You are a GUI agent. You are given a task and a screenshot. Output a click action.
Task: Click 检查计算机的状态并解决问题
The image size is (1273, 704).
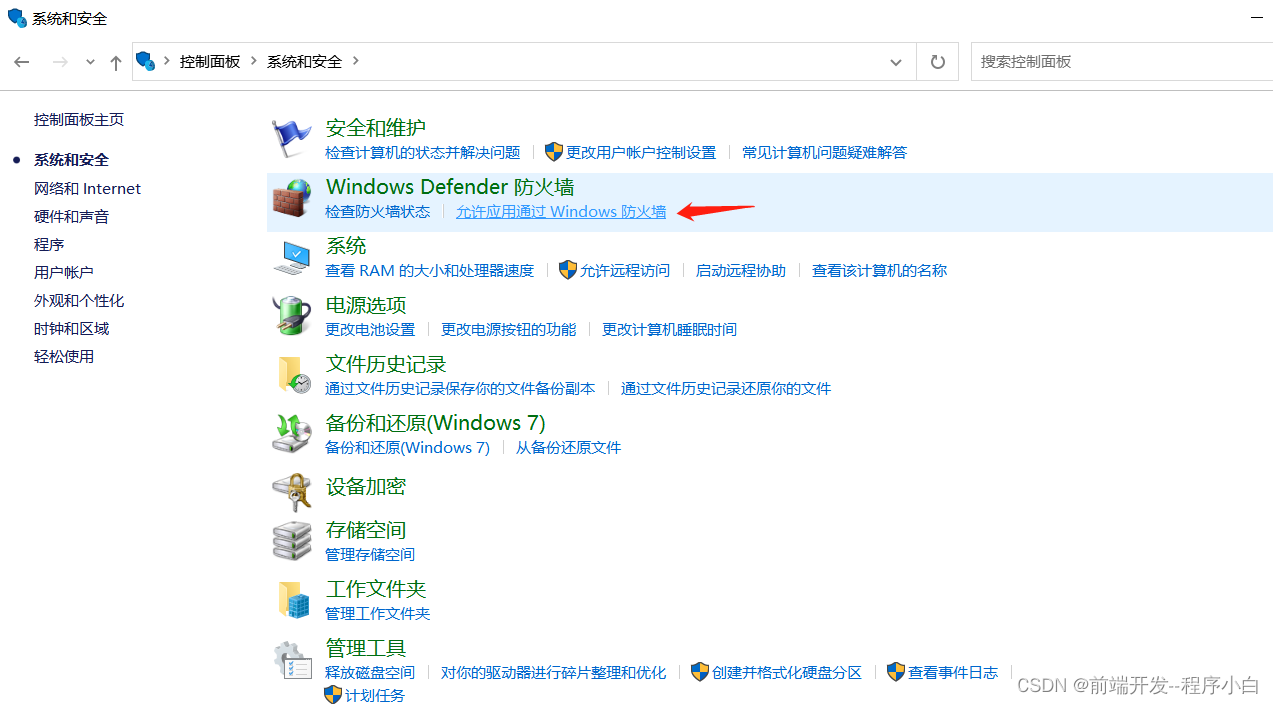pos(423,152)
